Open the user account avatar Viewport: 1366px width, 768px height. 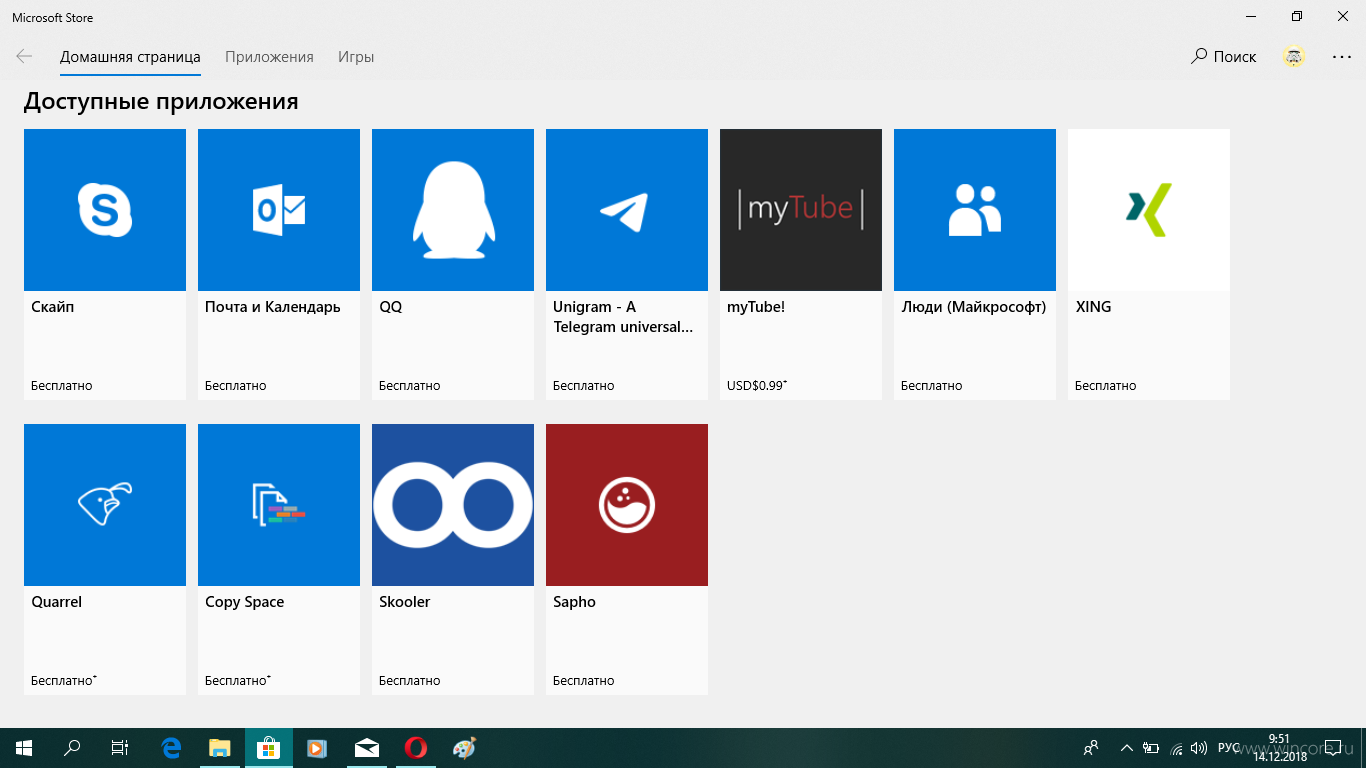coord(1294,57)
